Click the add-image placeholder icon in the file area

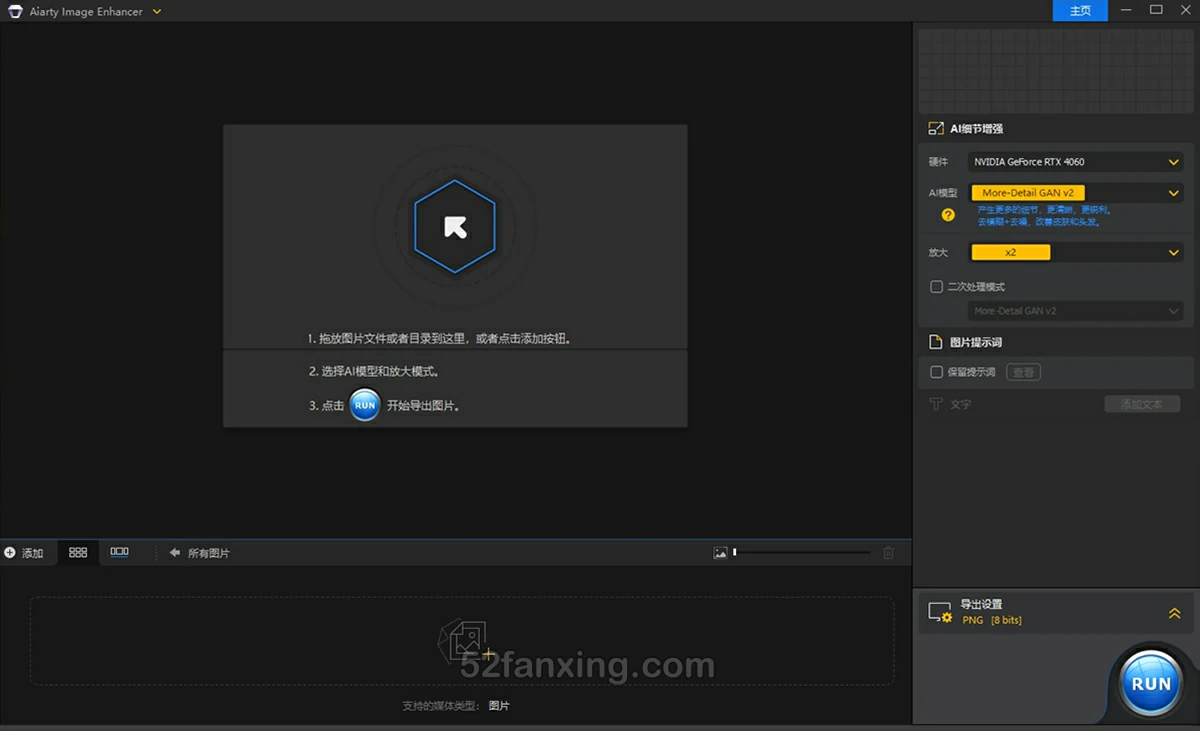pyautogui.click(x=465, y=640)
